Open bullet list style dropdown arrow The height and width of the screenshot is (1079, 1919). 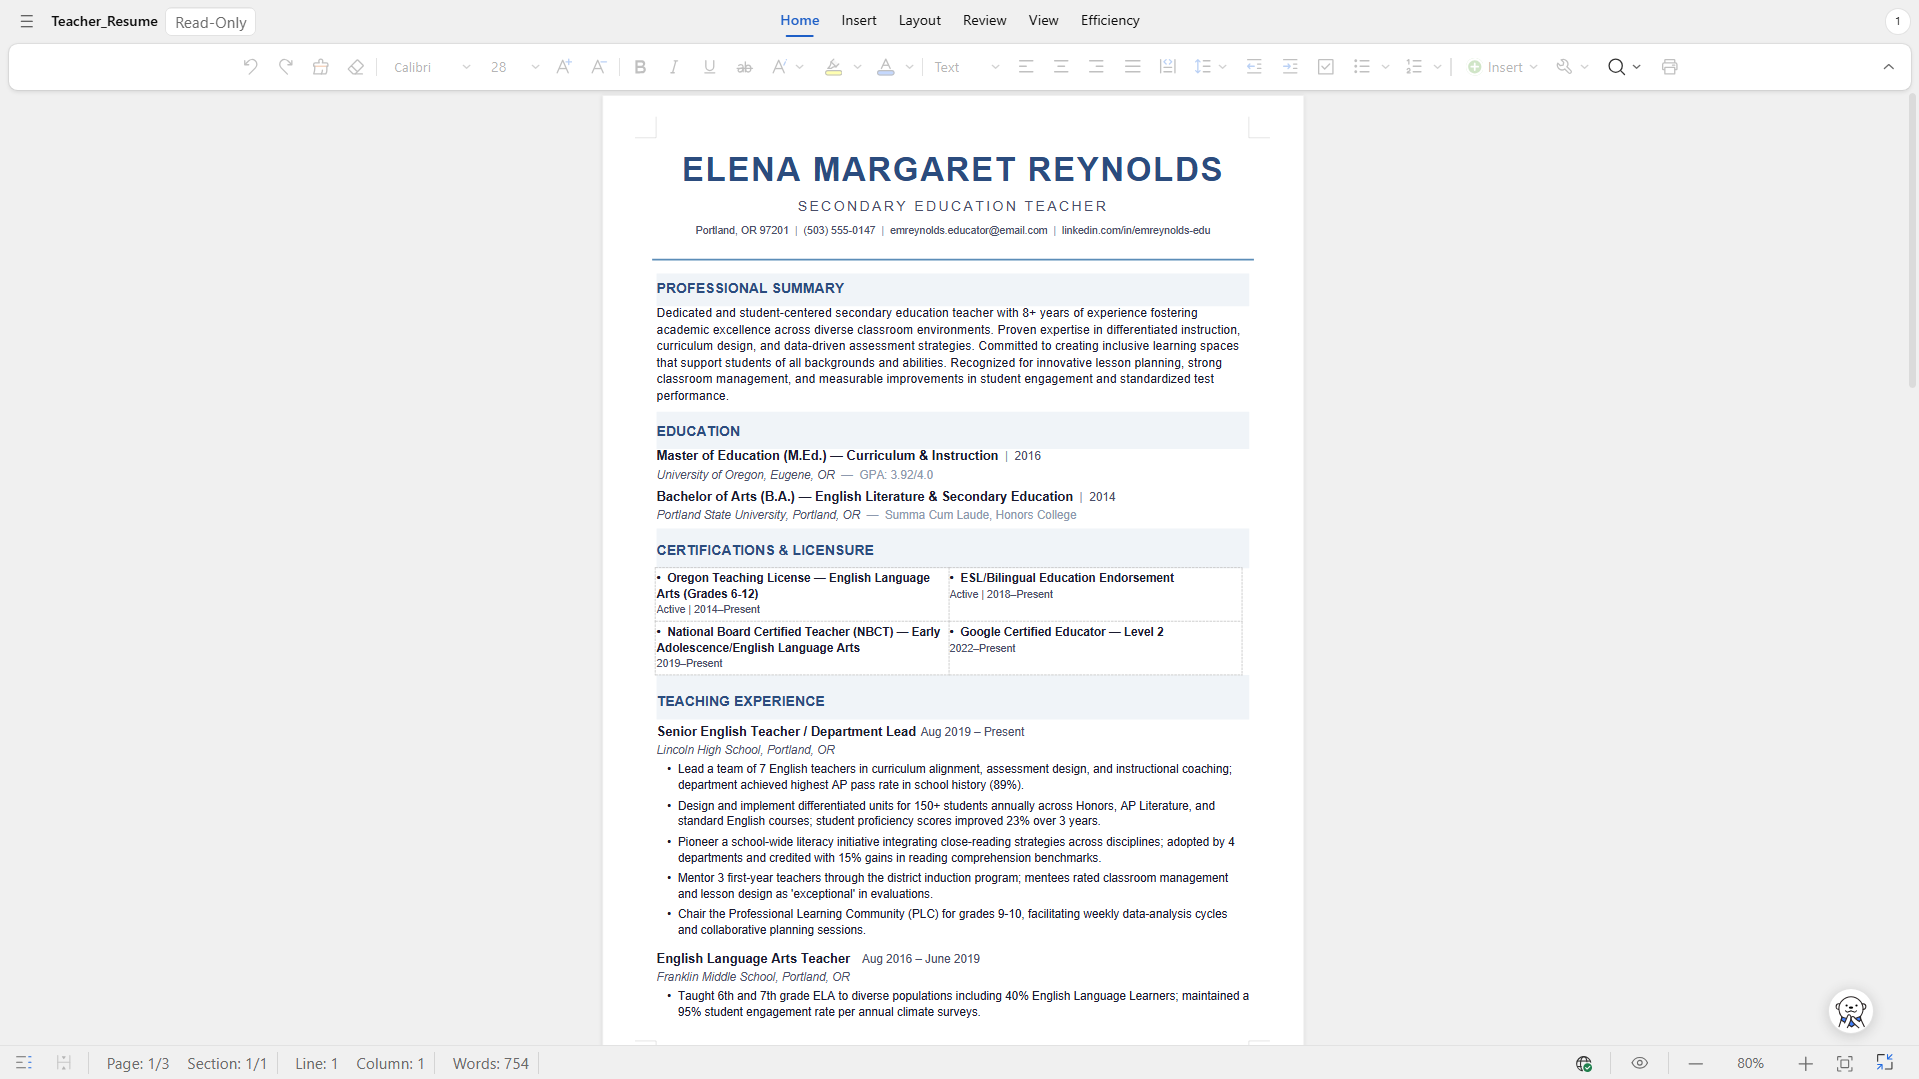[x=1385, y=67]
